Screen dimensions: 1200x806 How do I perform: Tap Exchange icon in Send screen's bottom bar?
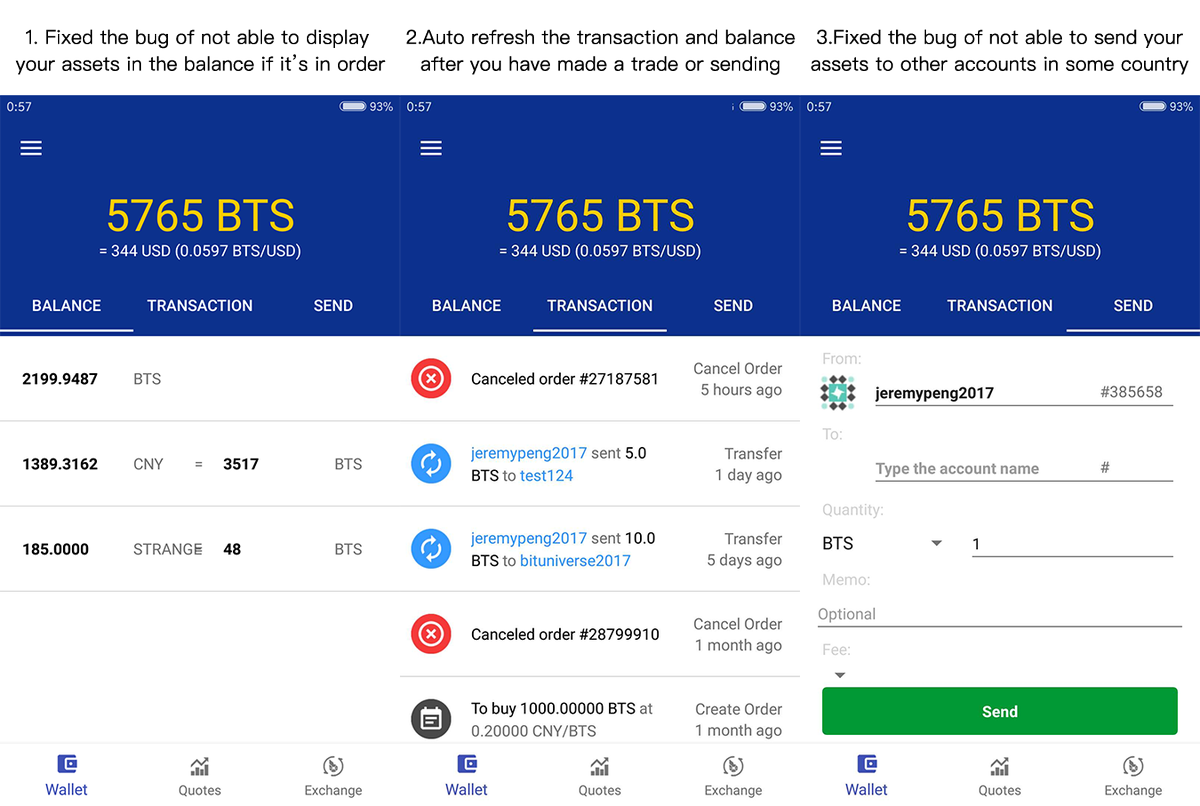click(x=1133, y=767)
